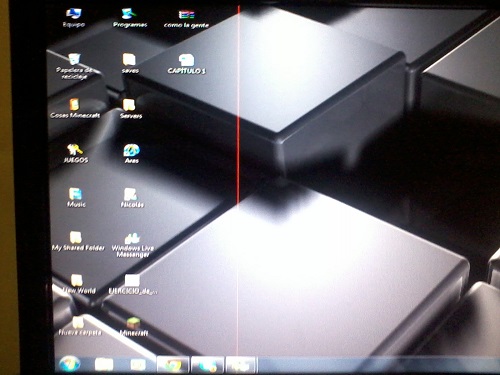The width and height of the screenshot is (500, 375).
Task: Launch Windows Live Messenger shortcut
Action: [x=133, y=245]
